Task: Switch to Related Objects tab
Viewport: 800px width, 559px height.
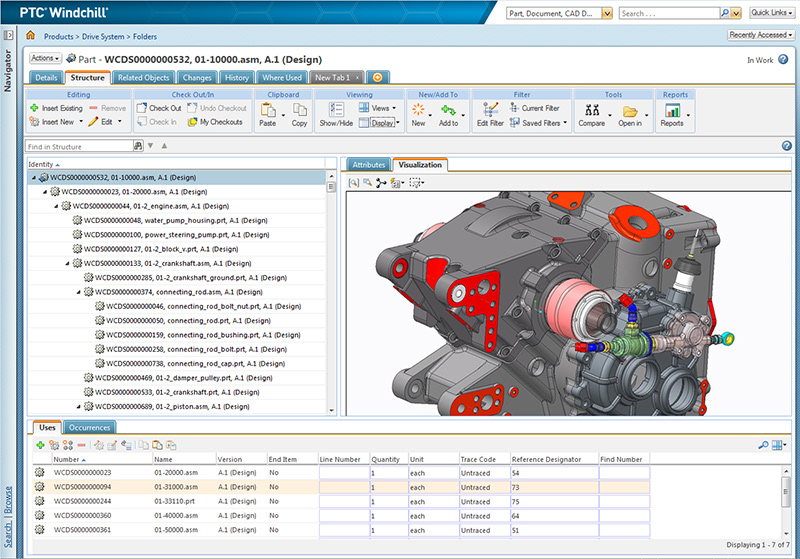Action: pos(143,78)
